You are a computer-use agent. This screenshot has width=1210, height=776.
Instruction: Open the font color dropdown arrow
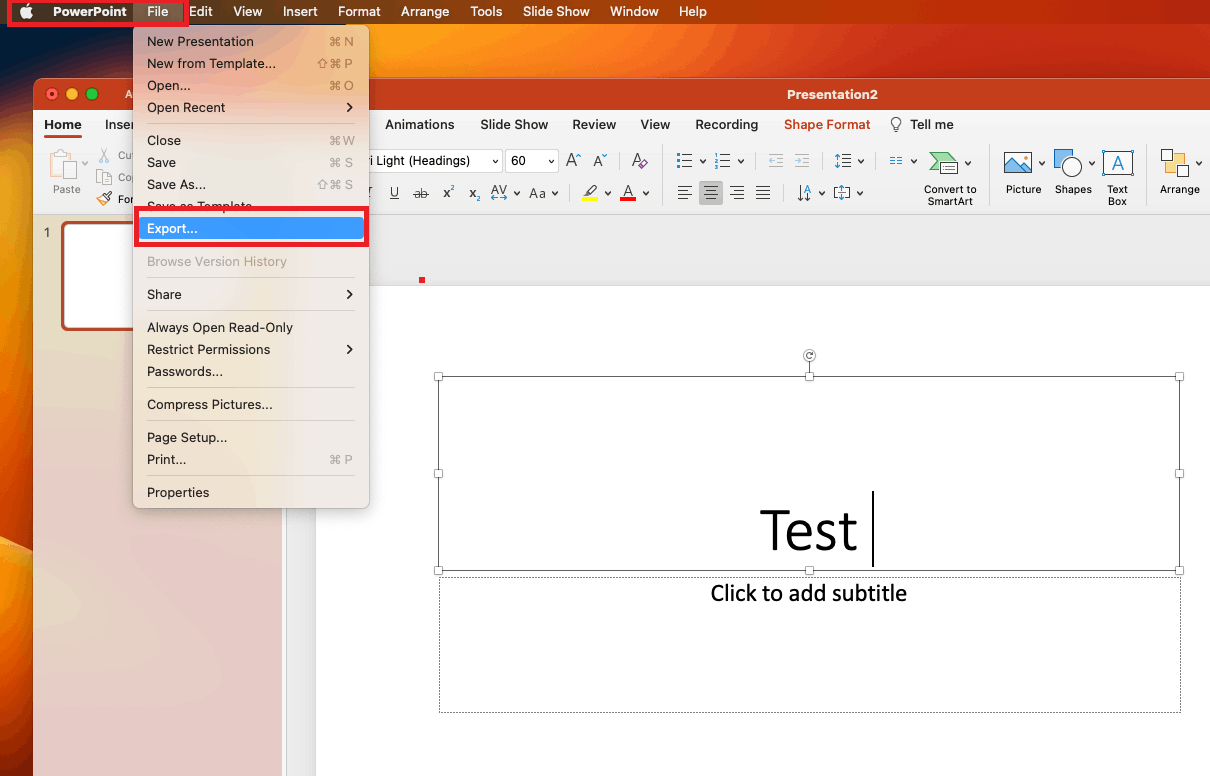(x=646, y=193)
